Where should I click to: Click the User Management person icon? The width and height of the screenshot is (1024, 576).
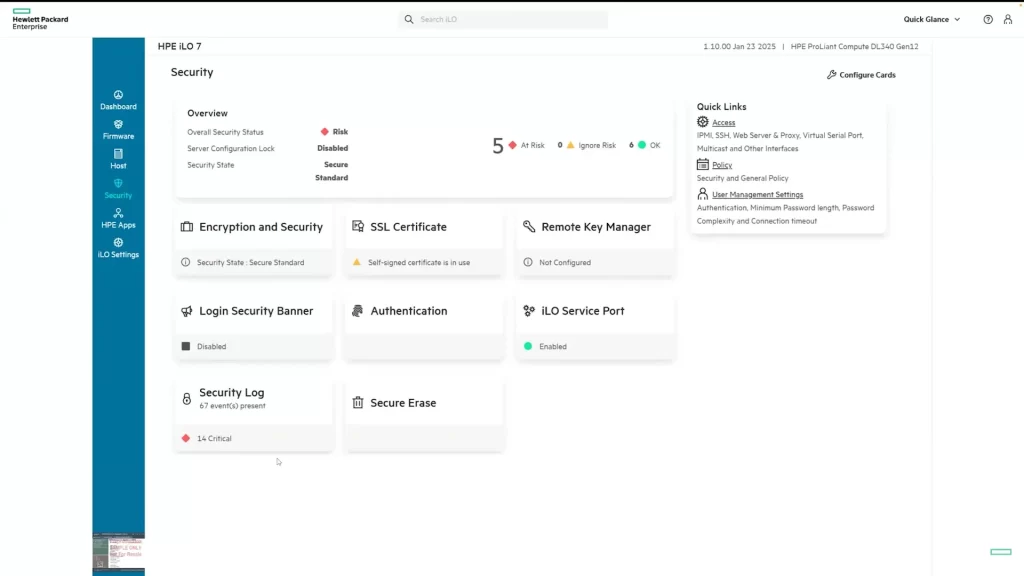coord(703,194)
